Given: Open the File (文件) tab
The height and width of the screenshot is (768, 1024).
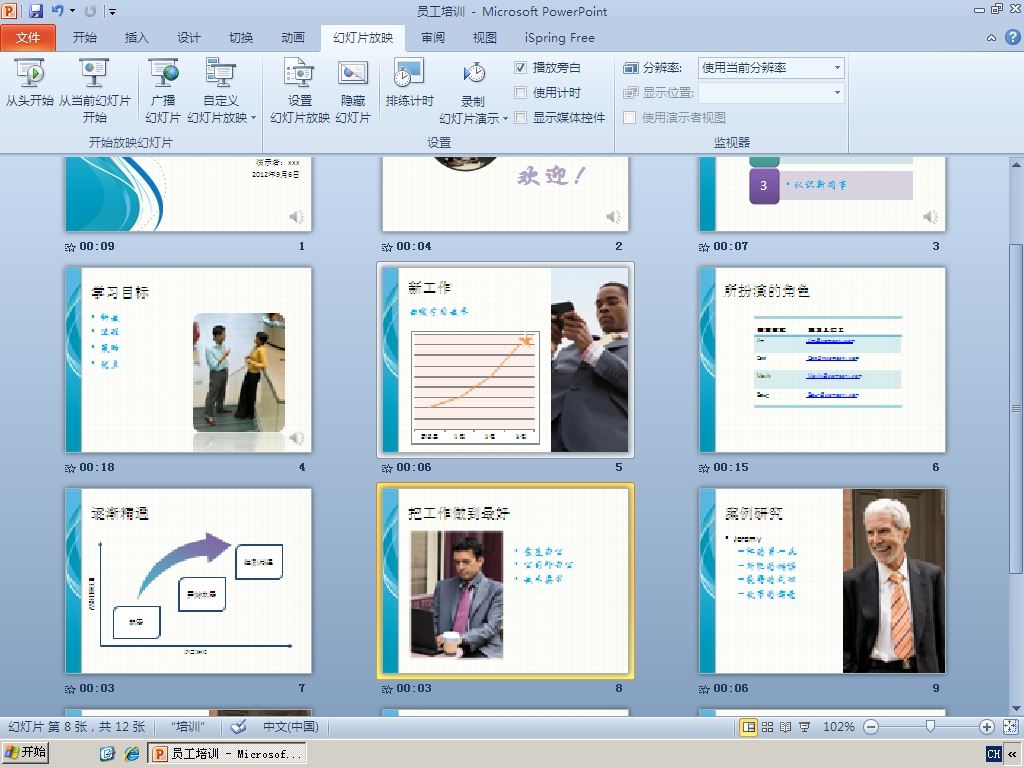Looking at the screenshot, I should [x=28, y=38].
